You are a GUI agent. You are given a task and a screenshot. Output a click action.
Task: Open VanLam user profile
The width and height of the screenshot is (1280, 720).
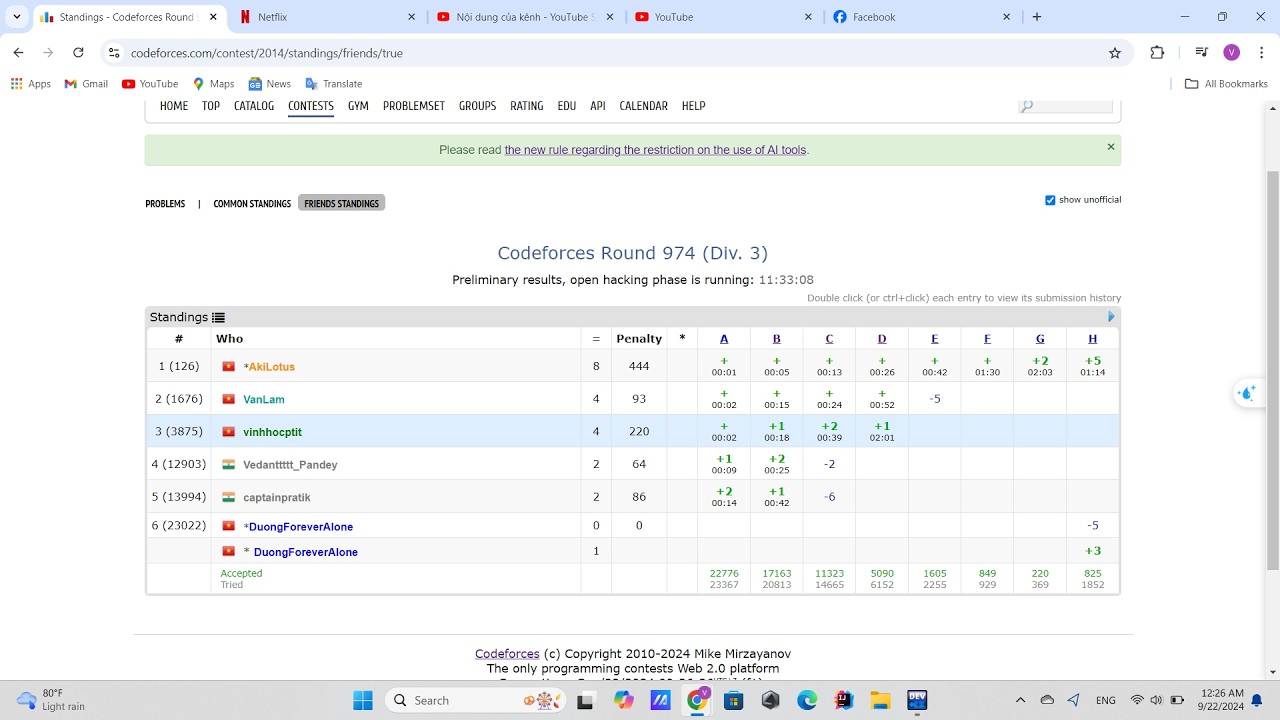click(x=264, y=399)
